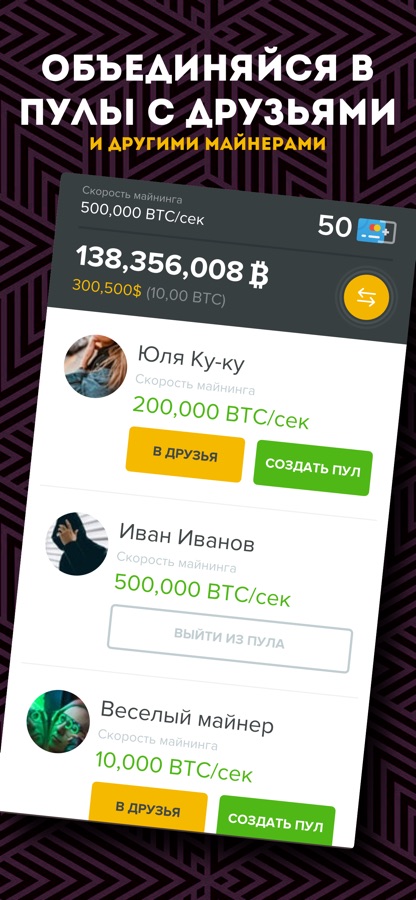416x900 pixels.
Task: Tap the 500,000 BTC/сек header speed
Action: click(142, 214)
